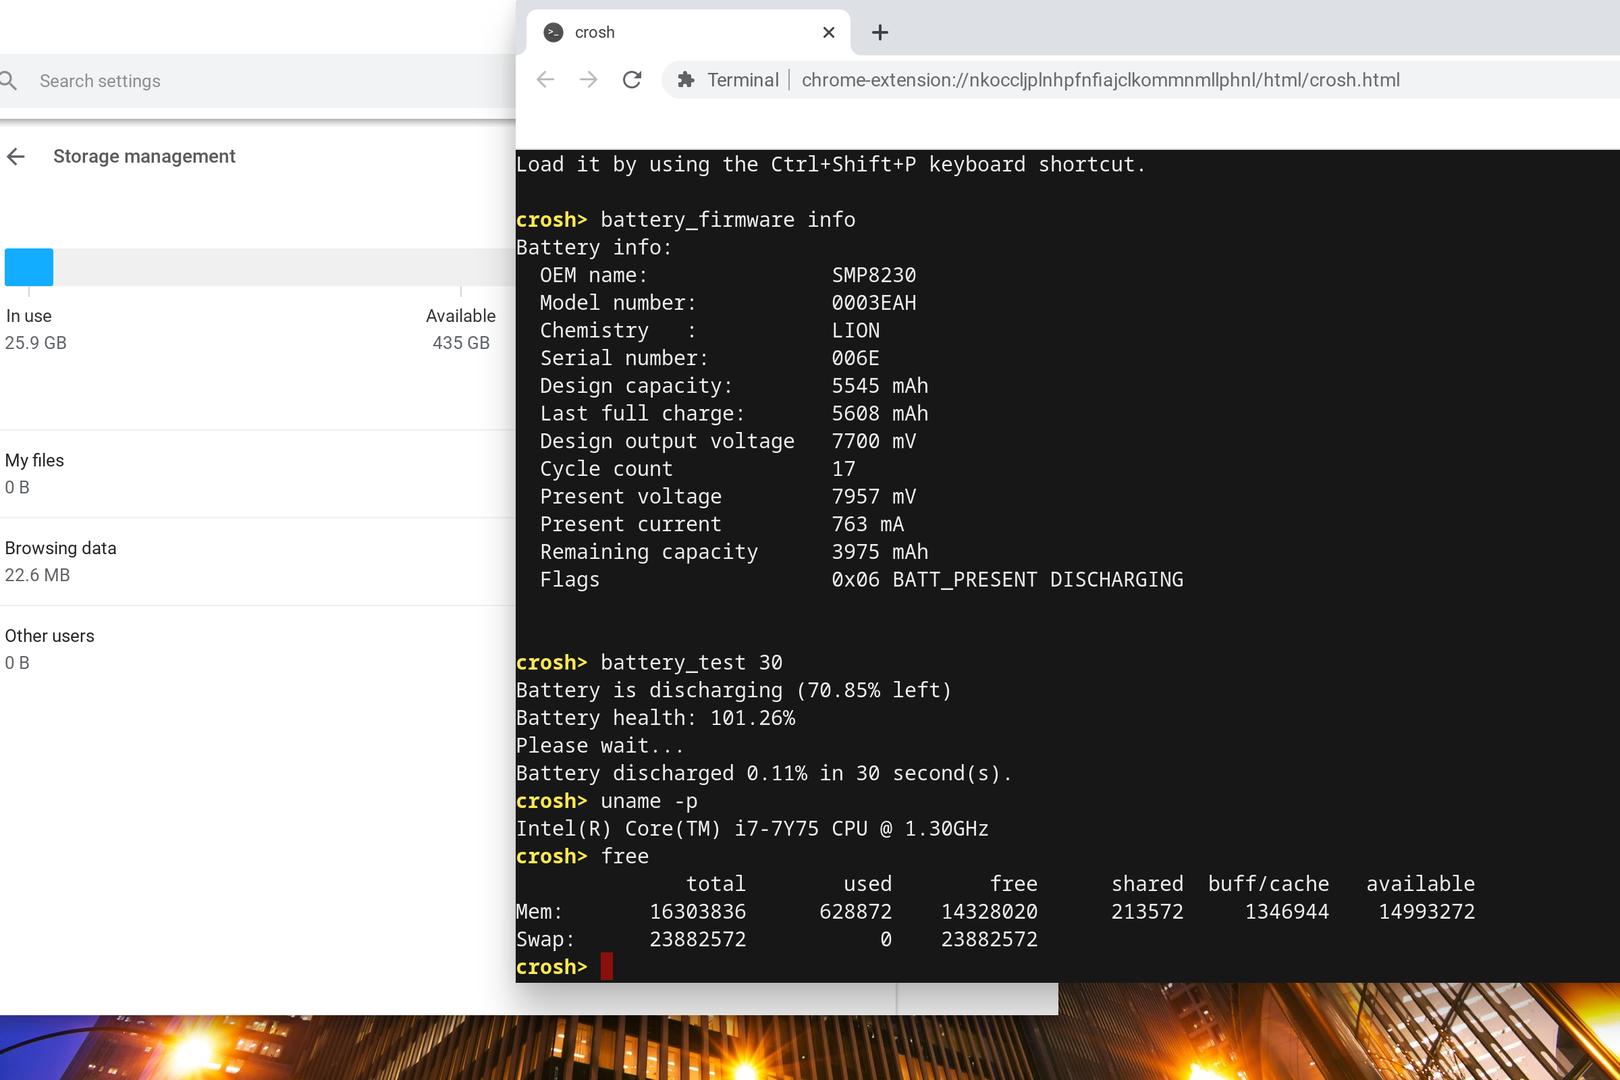1620x1080 pixels.
Task: Click the red terminal cursor at crosh prompt
Action: [x=606, y=967]
